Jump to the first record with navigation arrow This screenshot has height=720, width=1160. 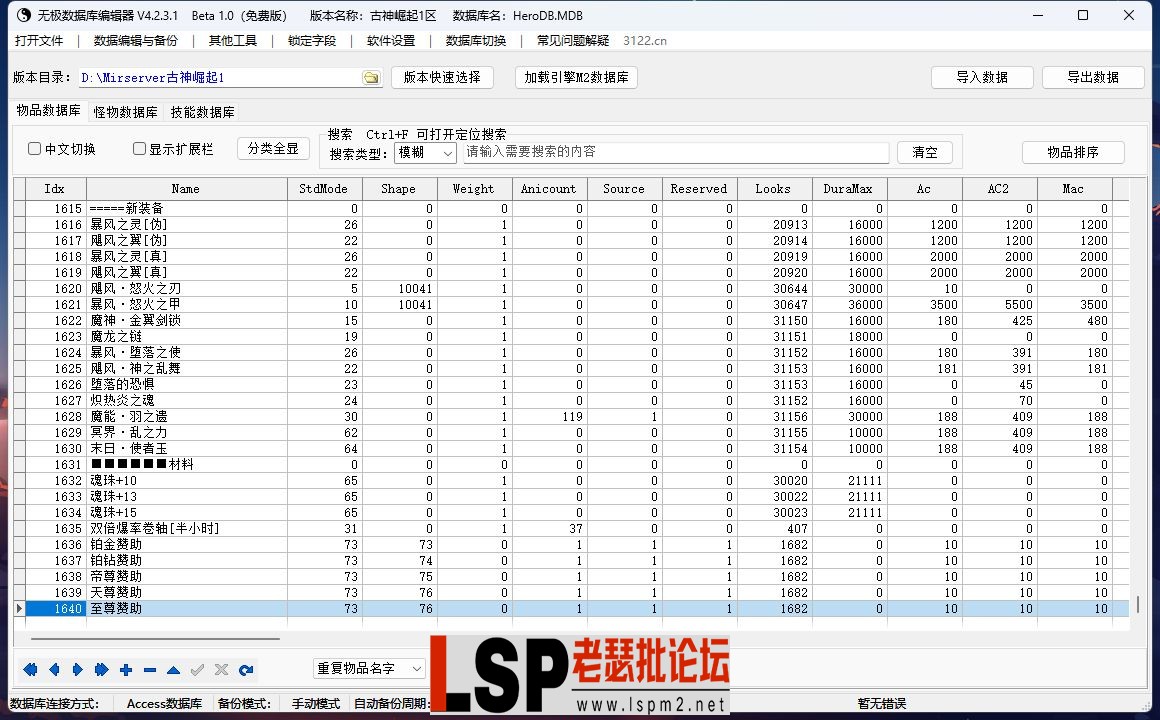coord(29,670)
